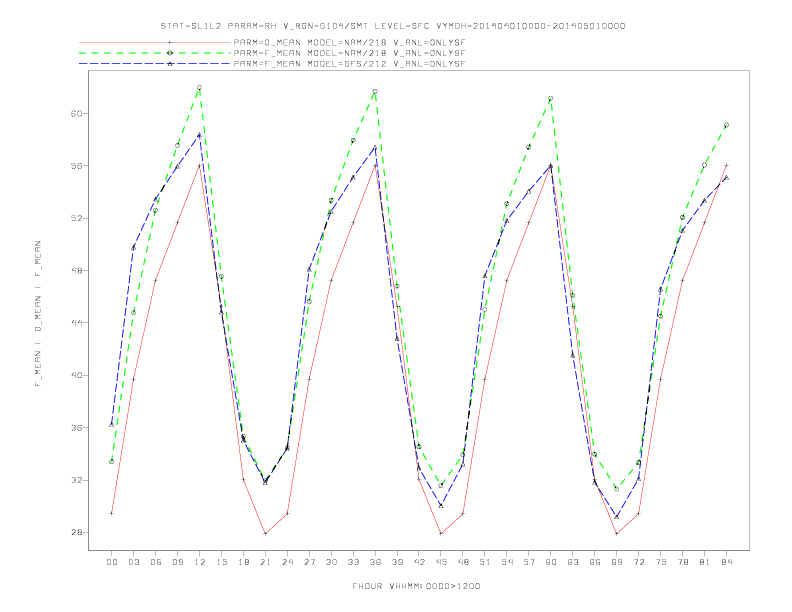Click the x-axis forecast hour label 48
The image size is (792, 612).
463,562
